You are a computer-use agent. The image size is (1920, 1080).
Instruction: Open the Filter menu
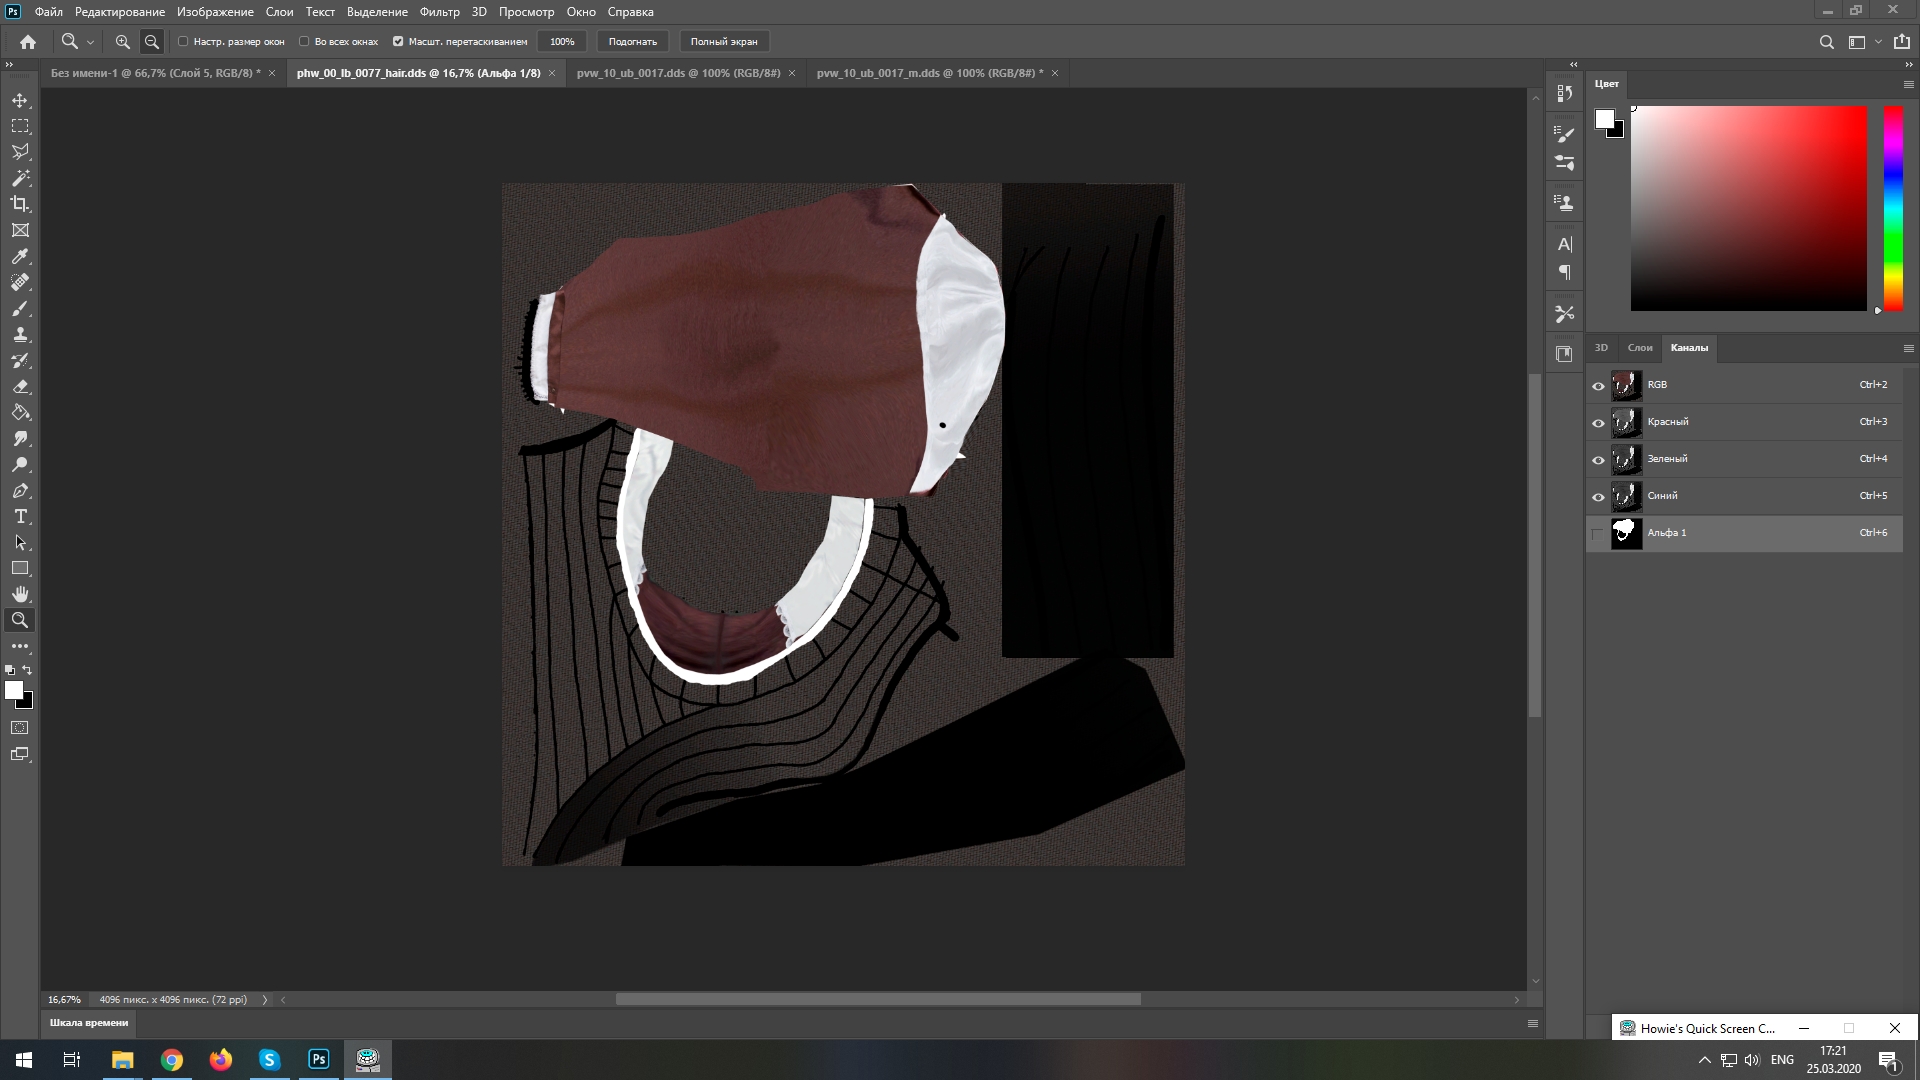pyautogui.click(x=439, y=12)
